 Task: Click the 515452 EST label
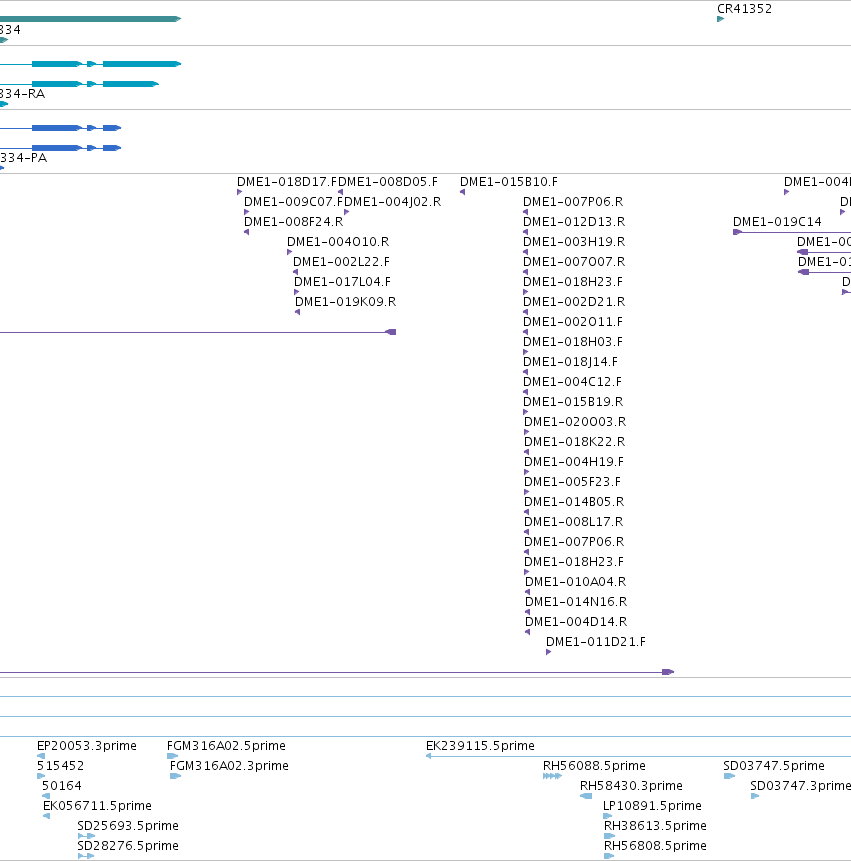tap(60, 766)
